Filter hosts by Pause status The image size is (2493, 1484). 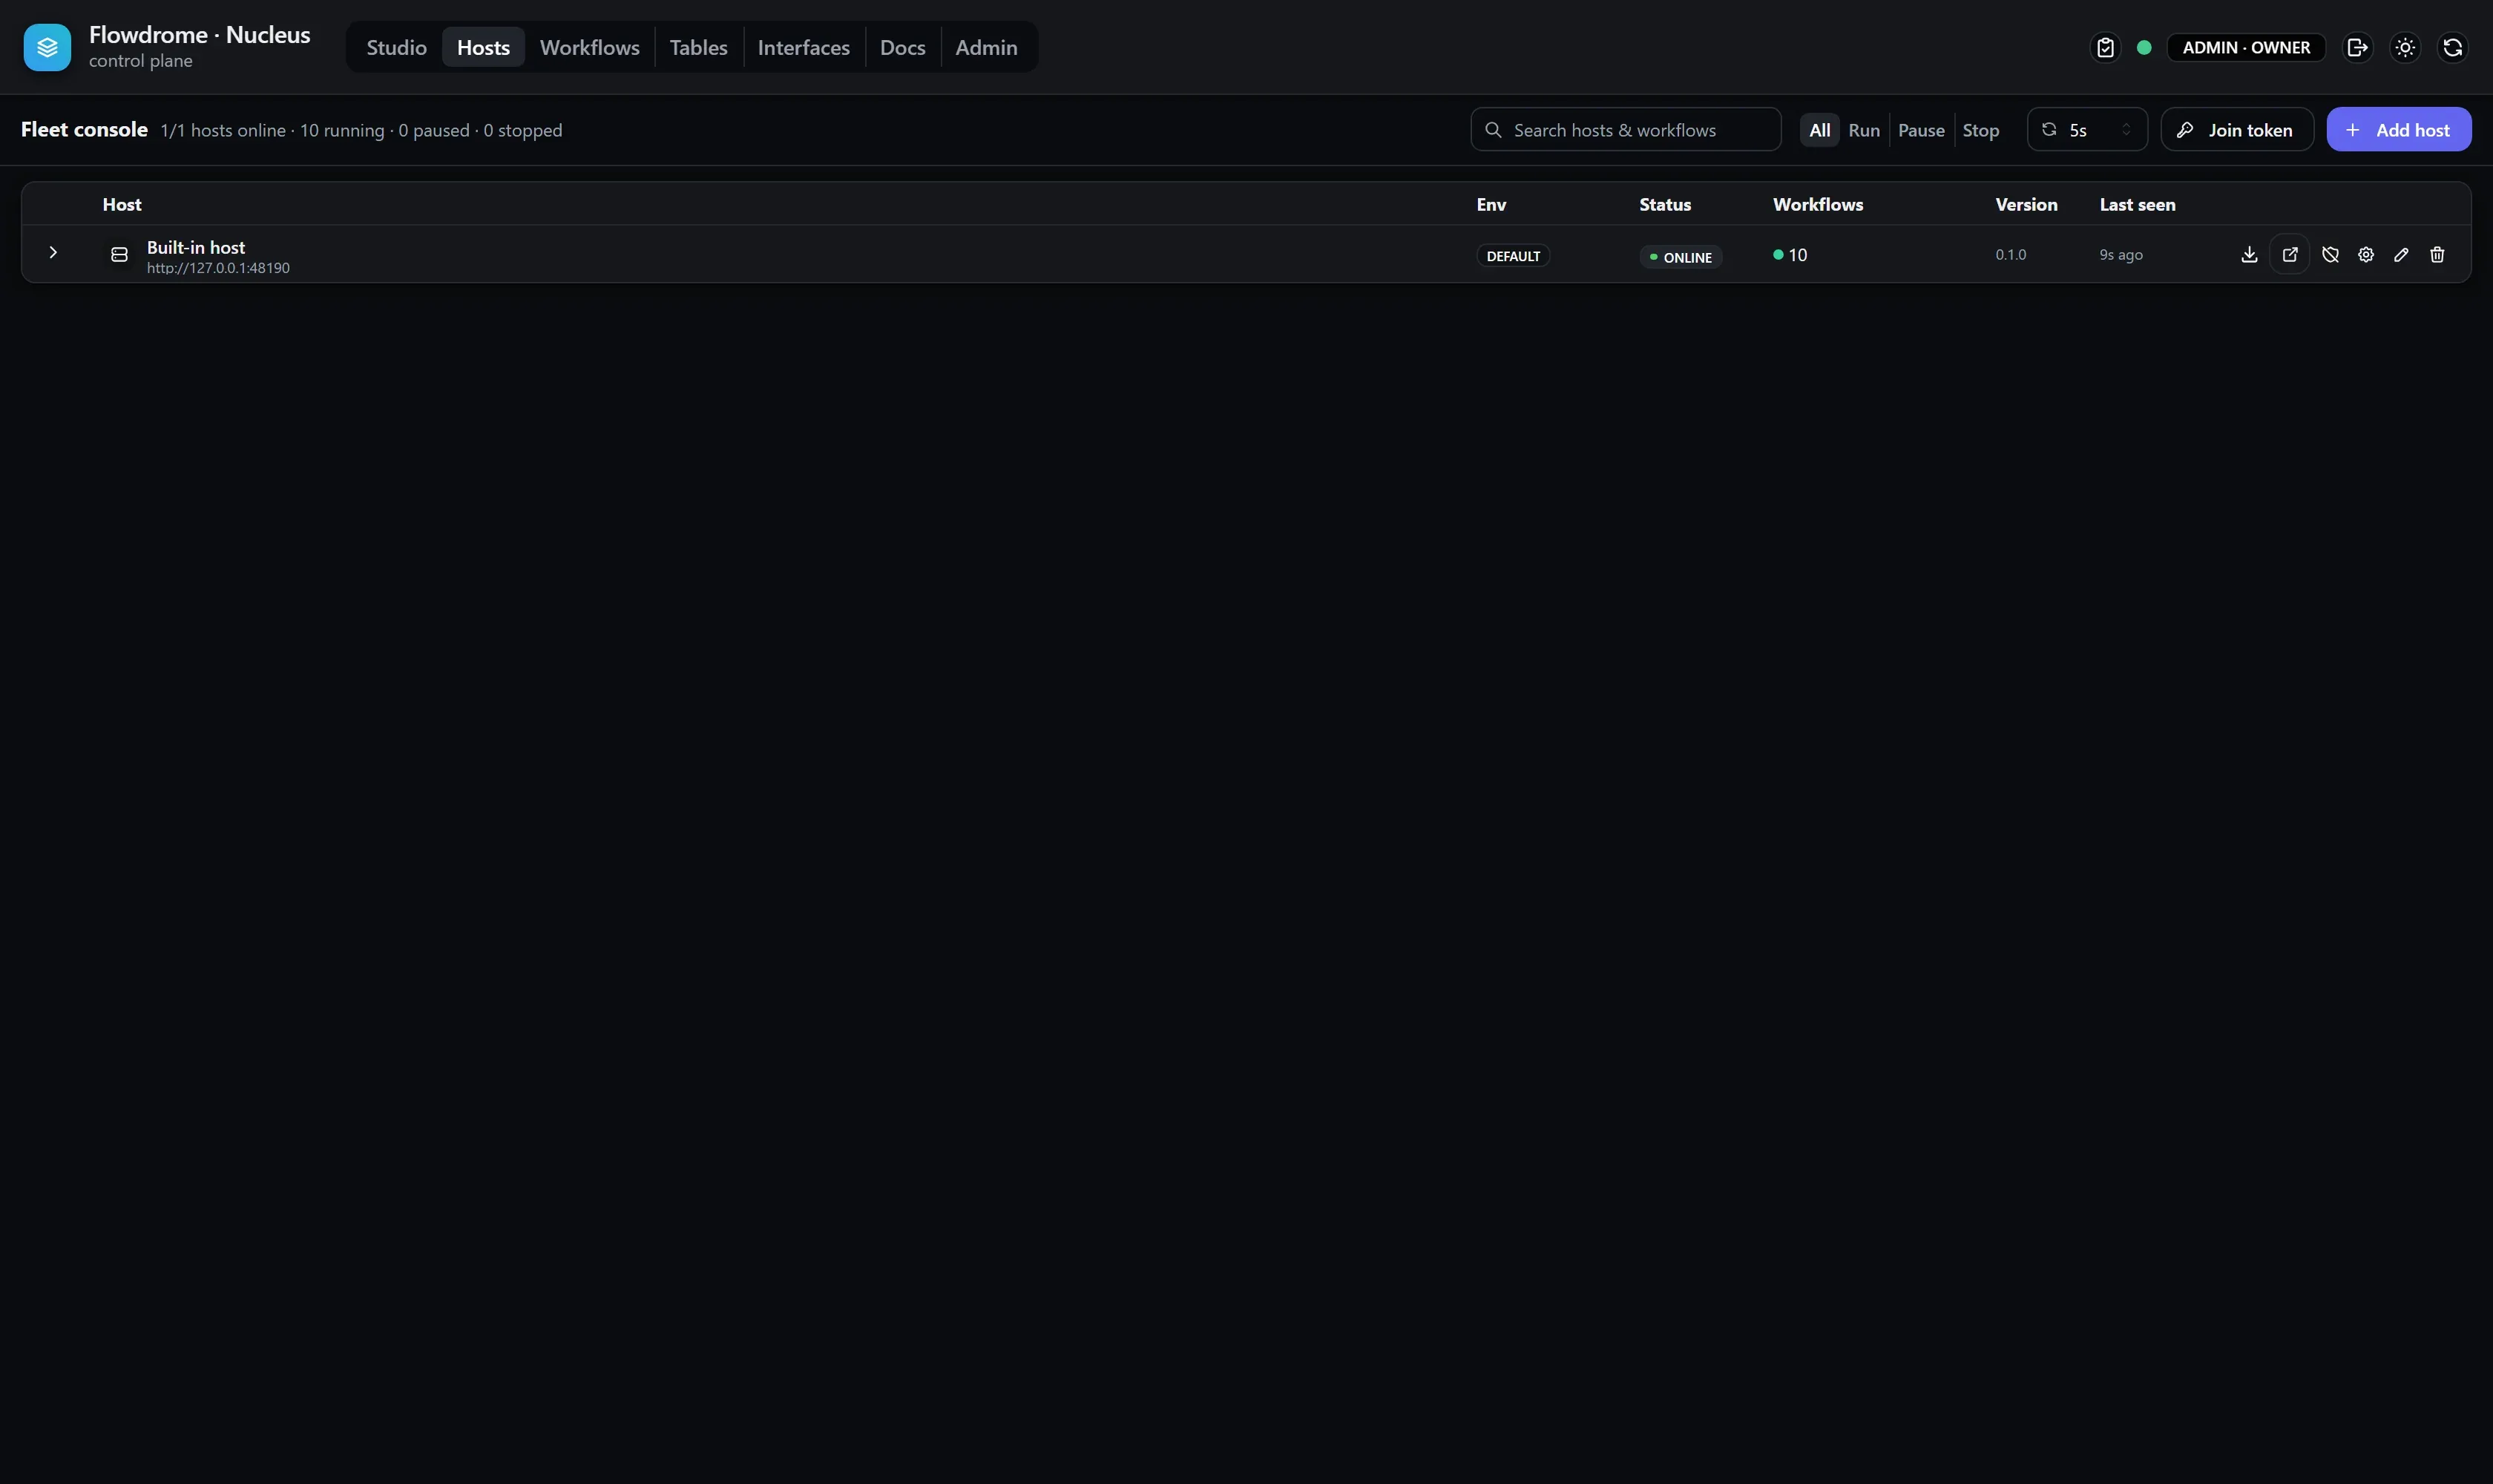[x=1921, y=130]
